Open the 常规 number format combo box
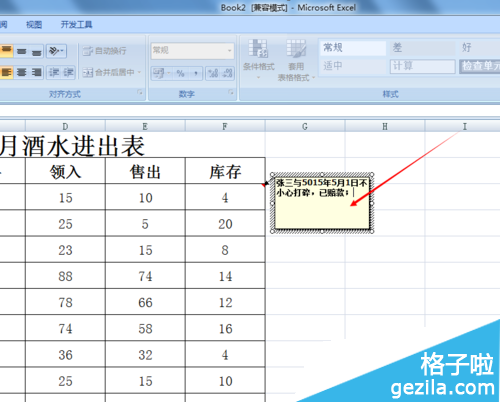Image resolution: width=500 pixels, height=402 pixels. click(192, 51)
